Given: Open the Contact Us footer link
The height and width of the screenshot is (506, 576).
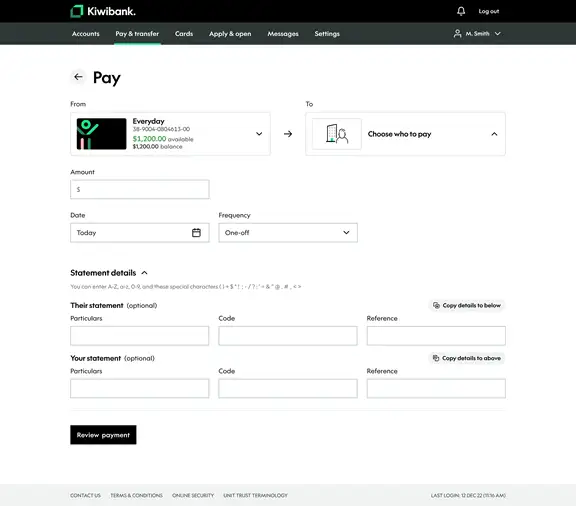Looking at the screenshot, I should [x=85, y=495].
